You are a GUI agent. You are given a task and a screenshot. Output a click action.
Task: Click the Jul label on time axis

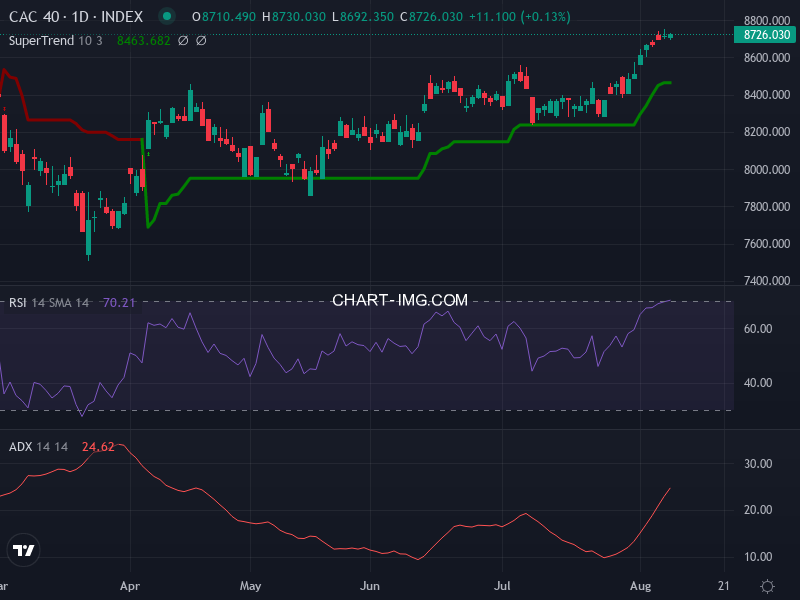pyautogui.click(x=503, y=586)
